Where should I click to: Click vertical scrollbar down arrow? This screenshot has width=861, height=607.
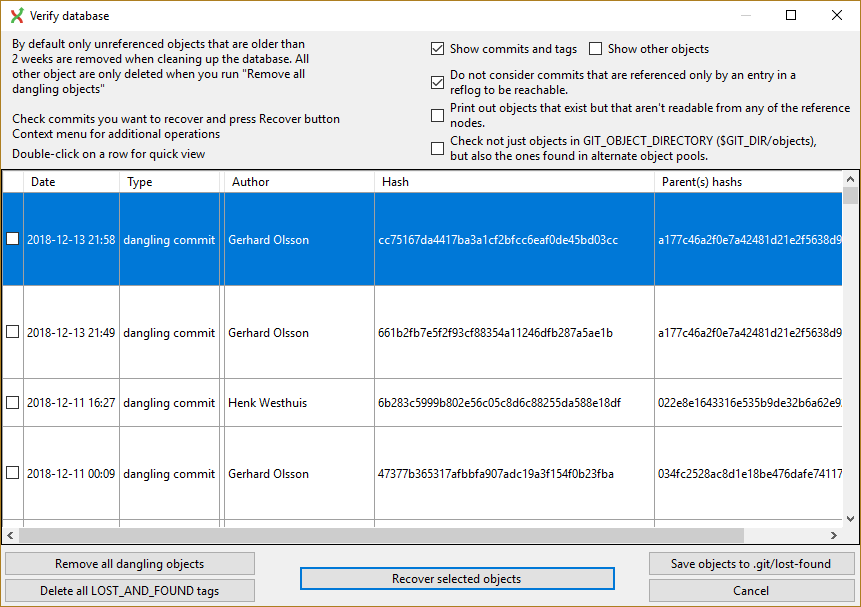850,519
